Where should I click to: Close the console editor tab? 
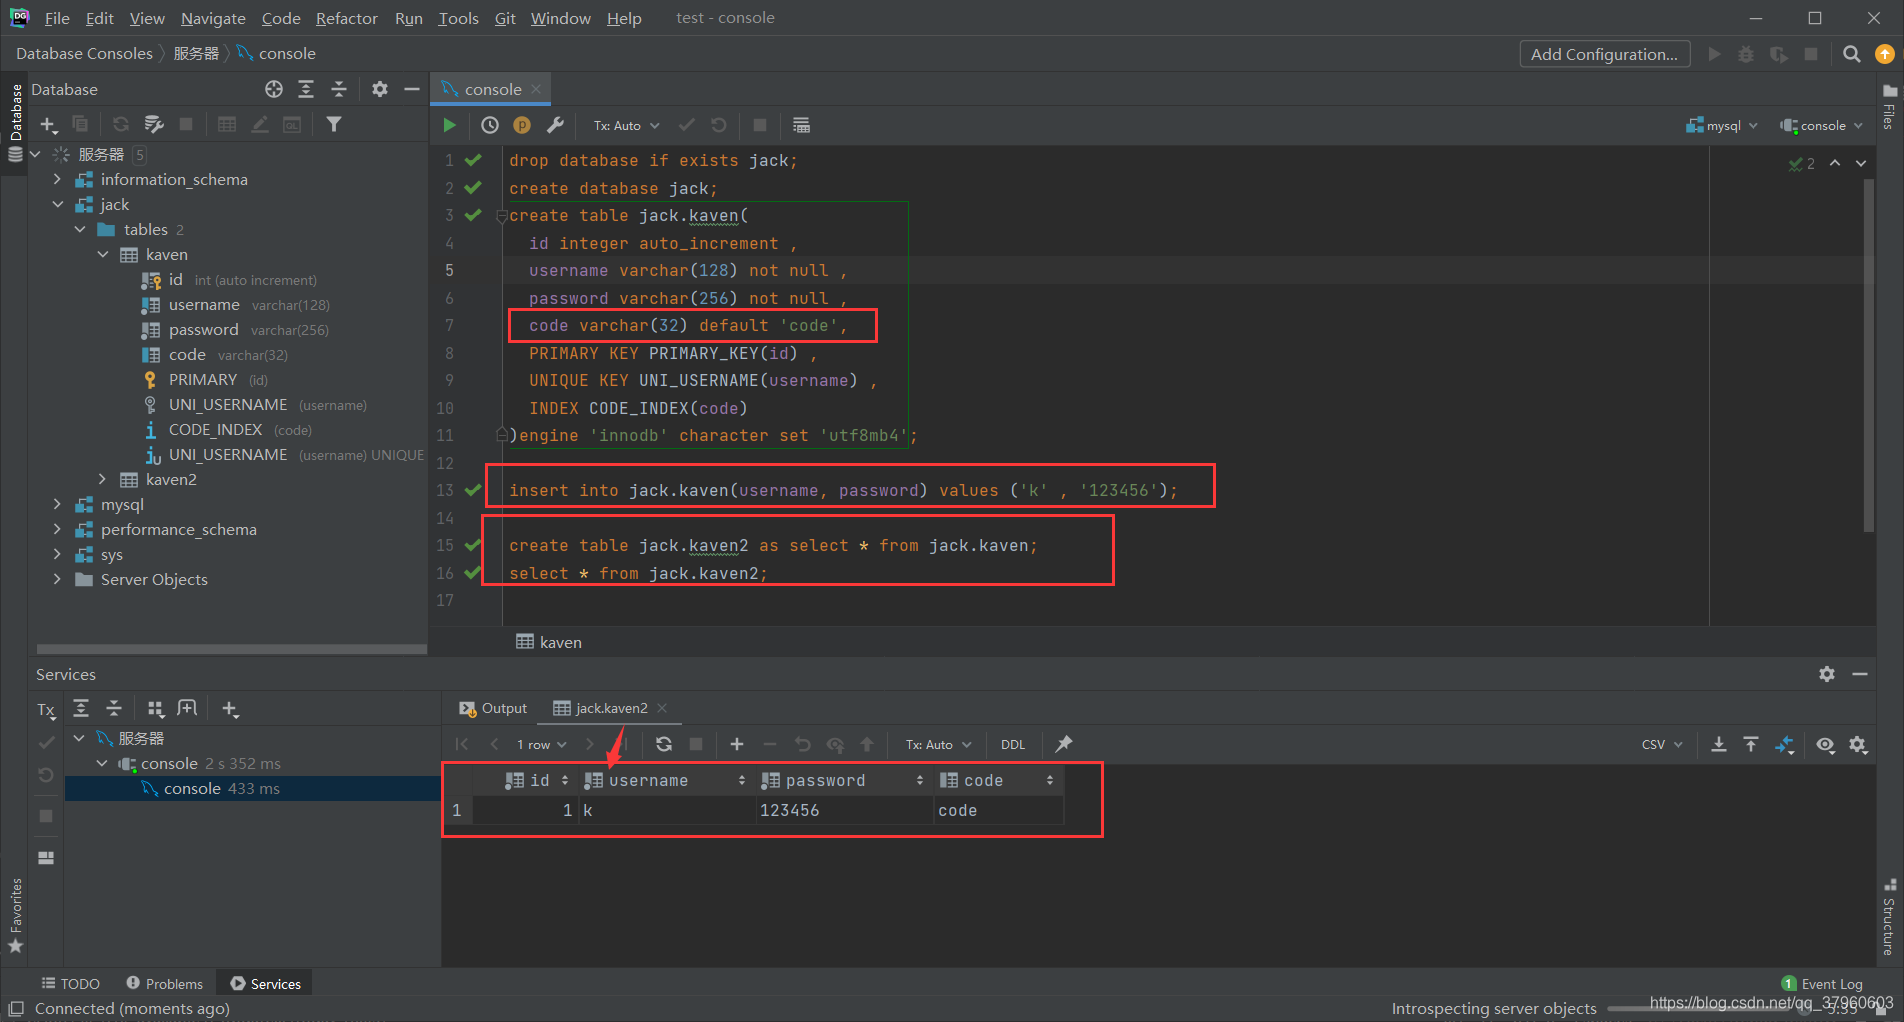pos(536,89)
